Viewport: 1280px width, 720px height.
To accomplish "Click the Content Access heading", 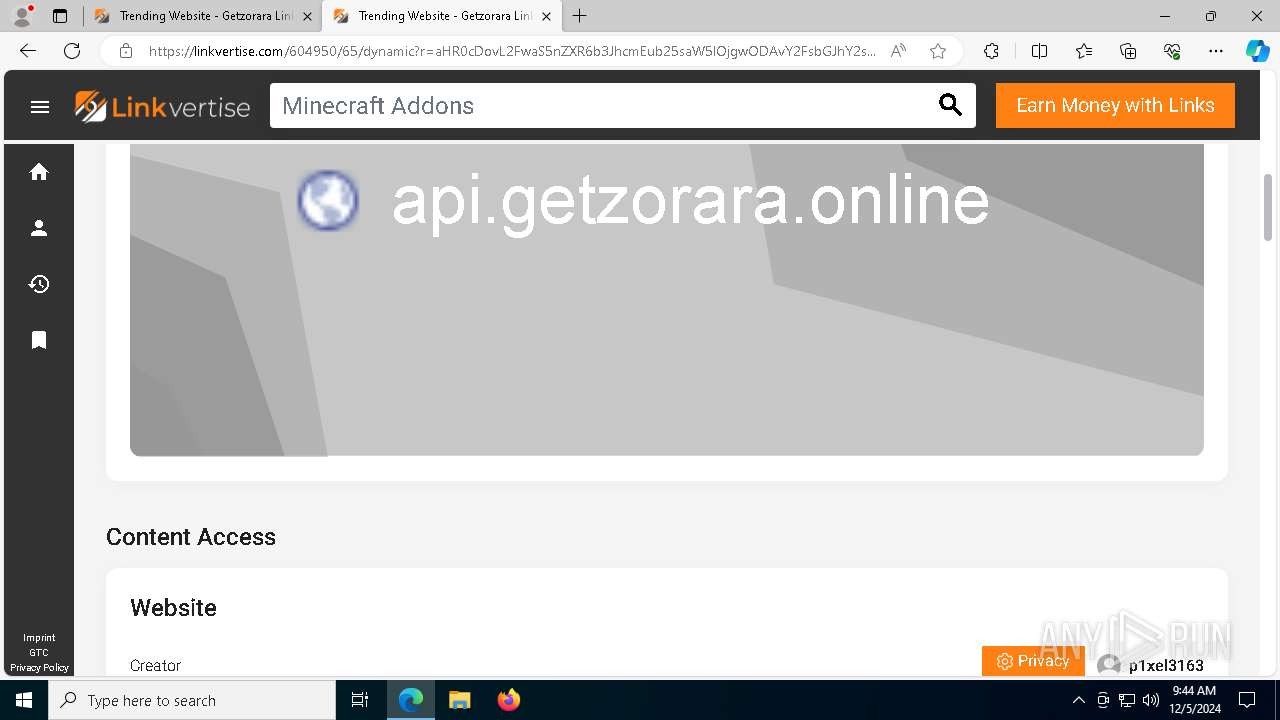I will (x=191, y=537).
